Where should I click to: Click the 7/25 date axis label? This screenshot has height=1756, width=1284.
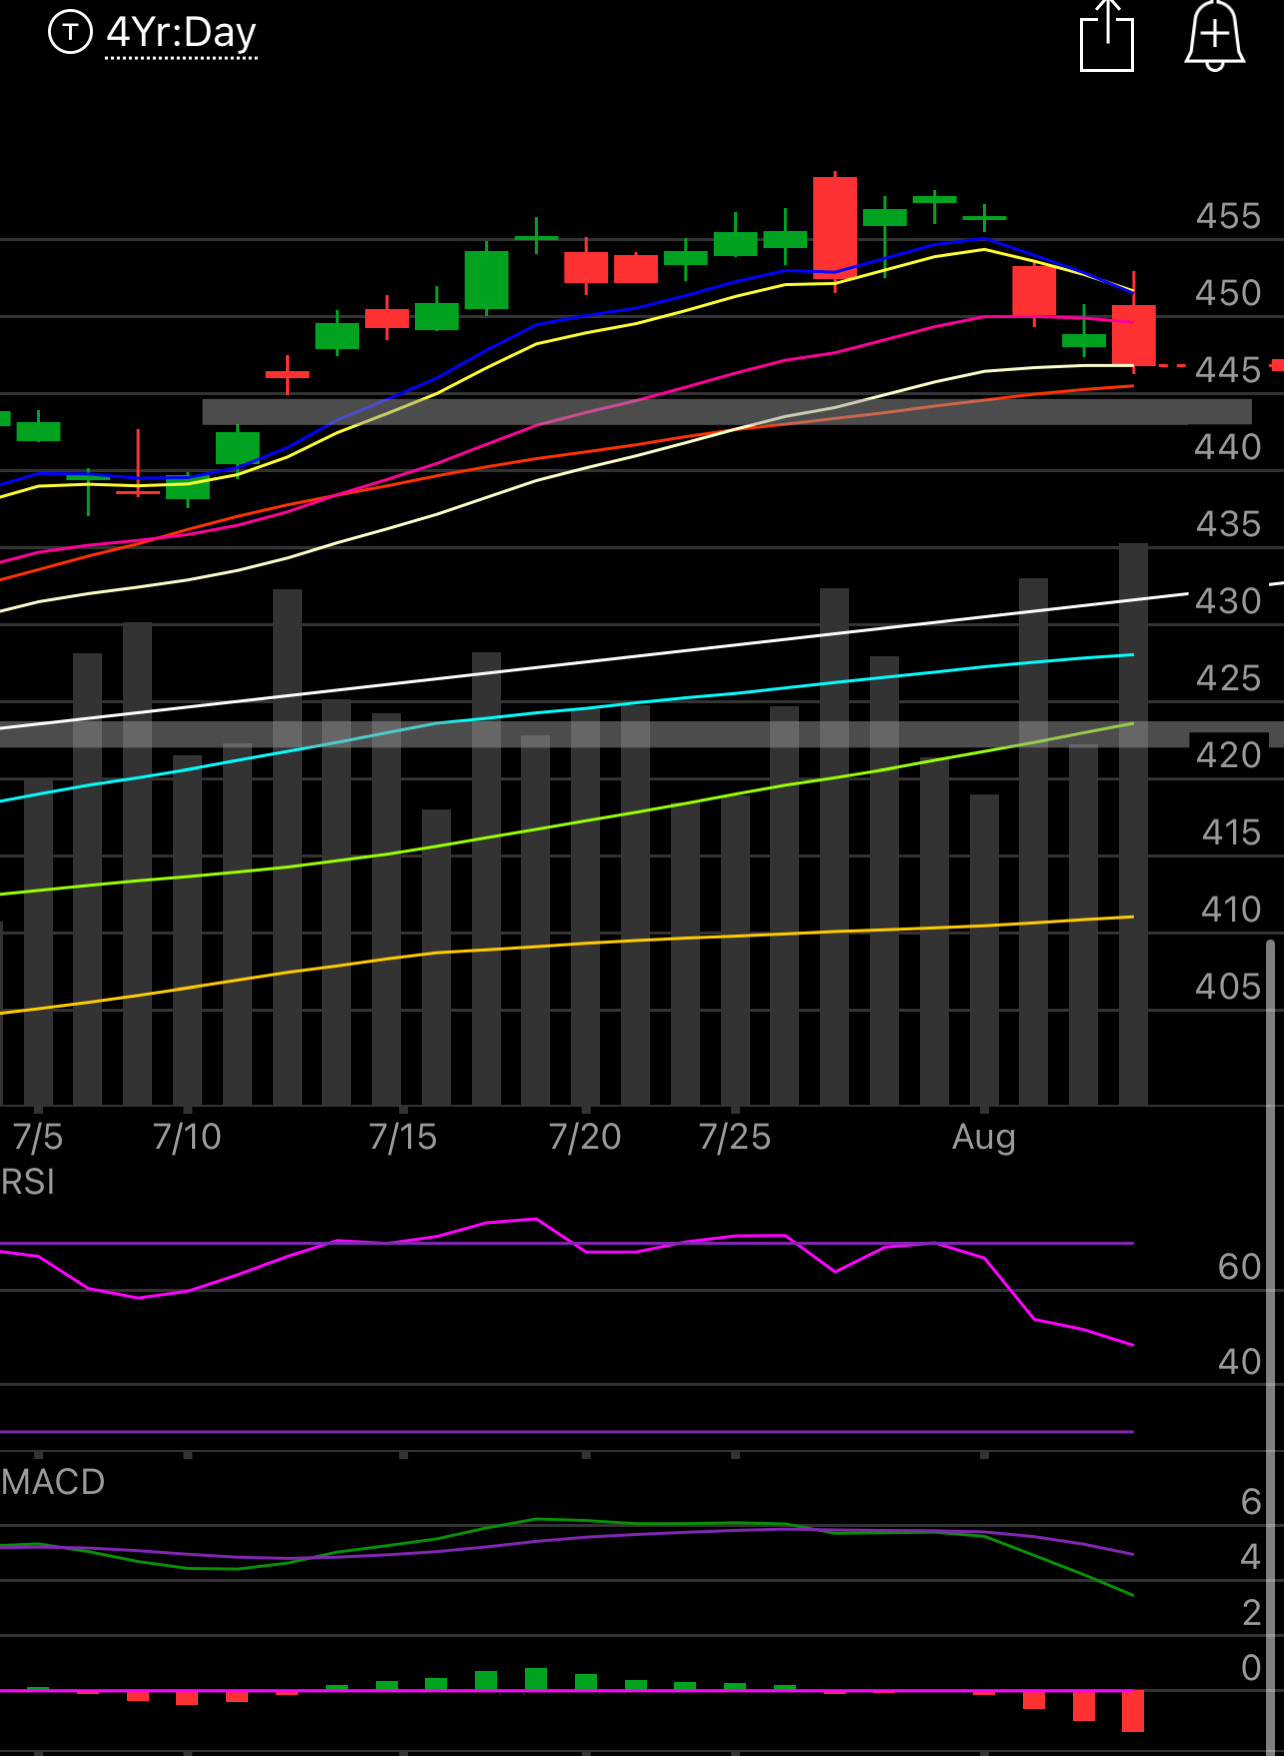[735, 1137]
